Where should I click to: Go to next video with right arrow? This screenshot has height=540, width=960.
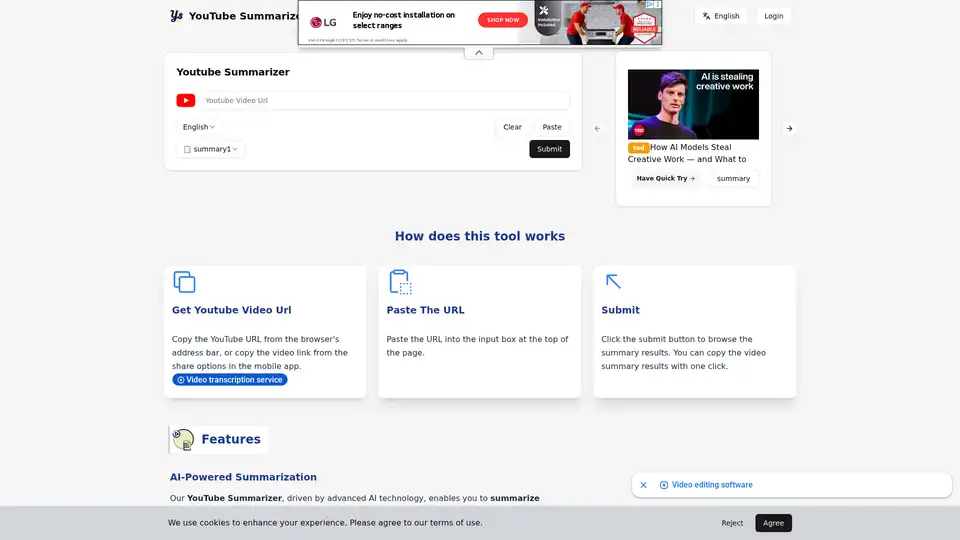789,129
